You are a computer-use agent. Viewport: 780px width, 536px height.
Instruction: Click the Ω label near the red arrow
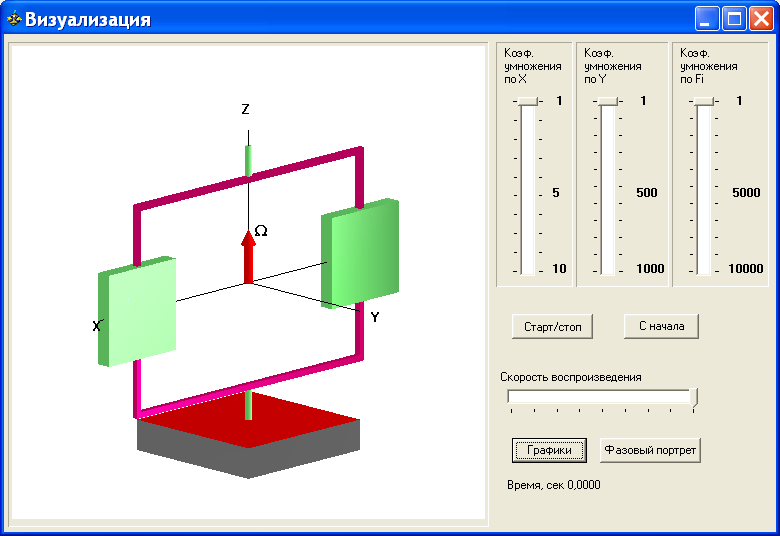tap(261, 231)
